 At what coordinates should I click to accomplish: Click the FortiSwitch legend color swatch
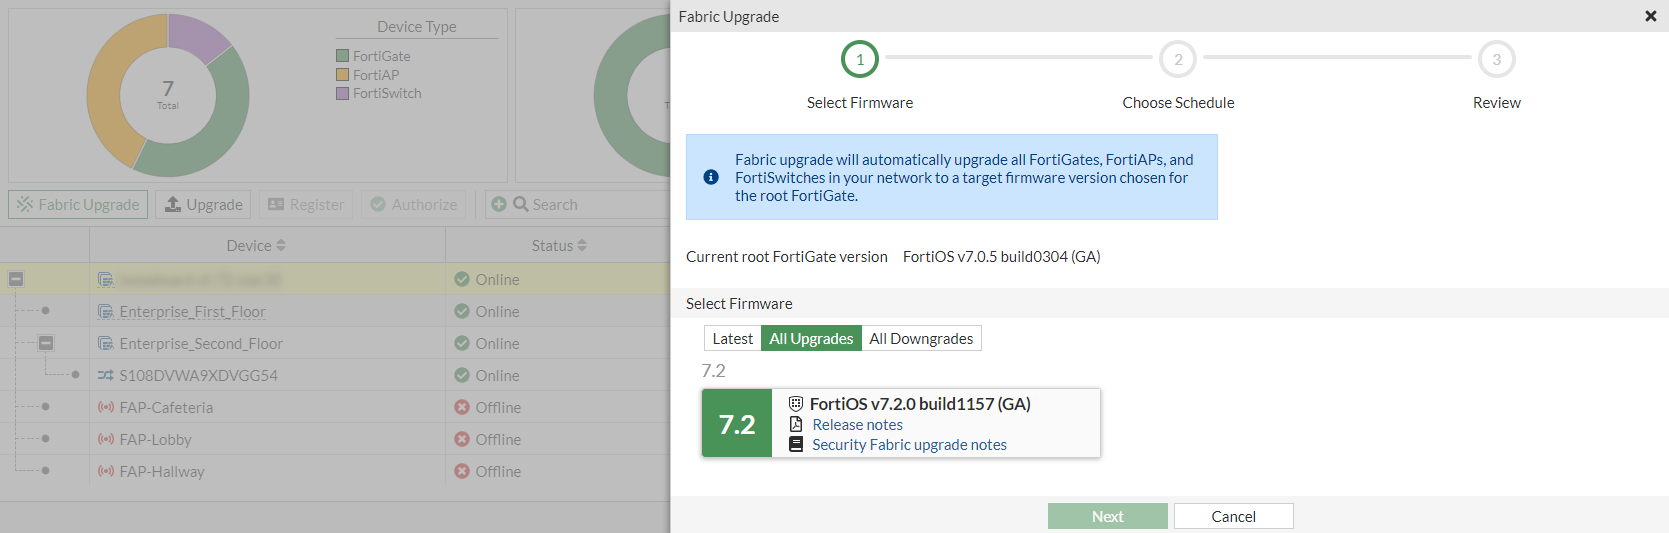pos(343,93)
